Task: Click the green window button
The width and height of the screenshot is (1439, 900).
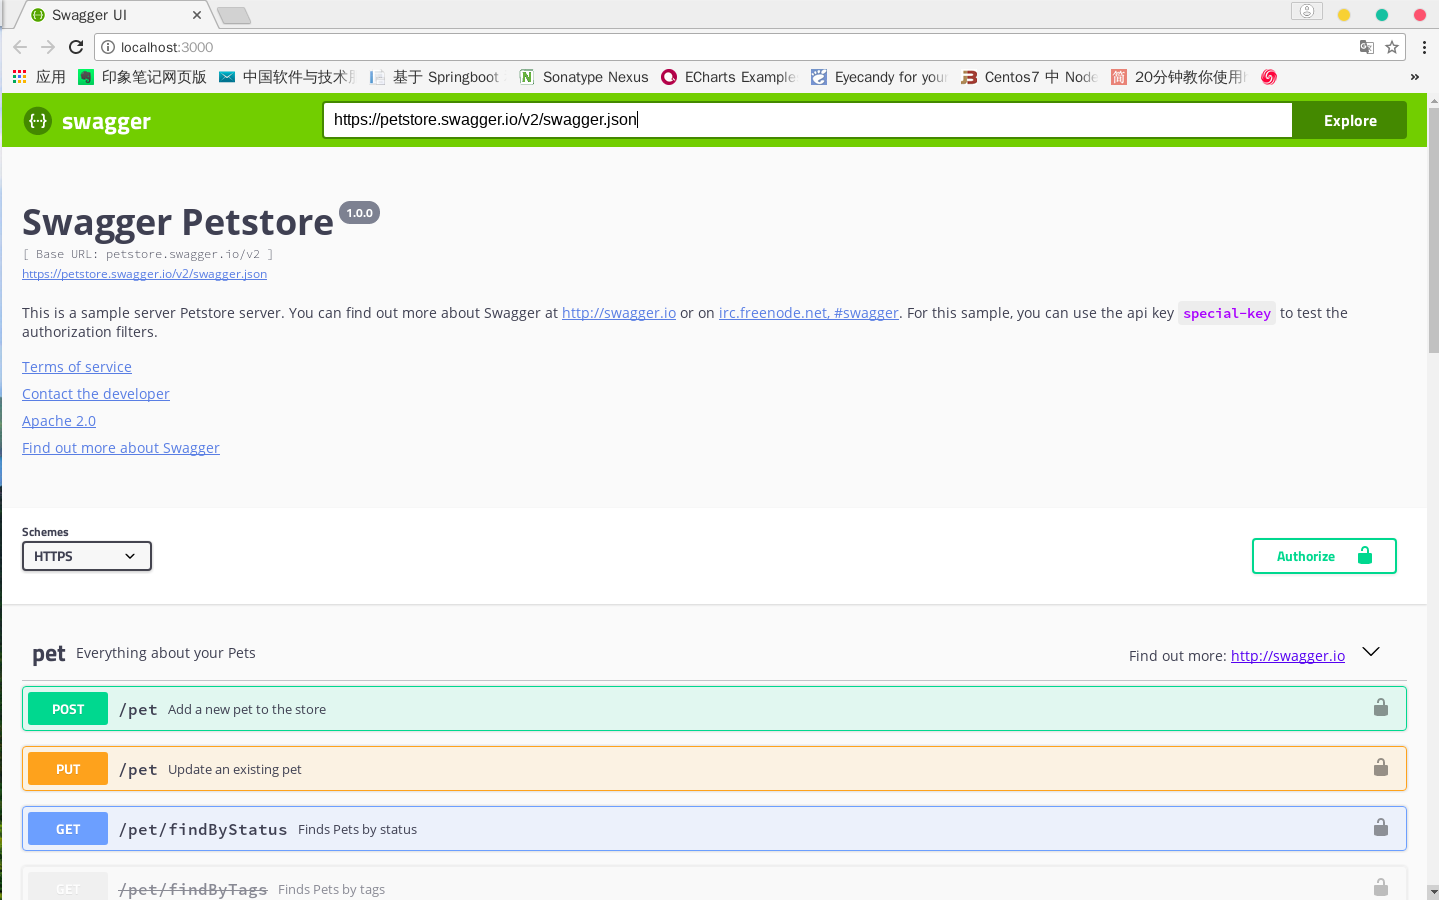Action: click(1382, 14)
